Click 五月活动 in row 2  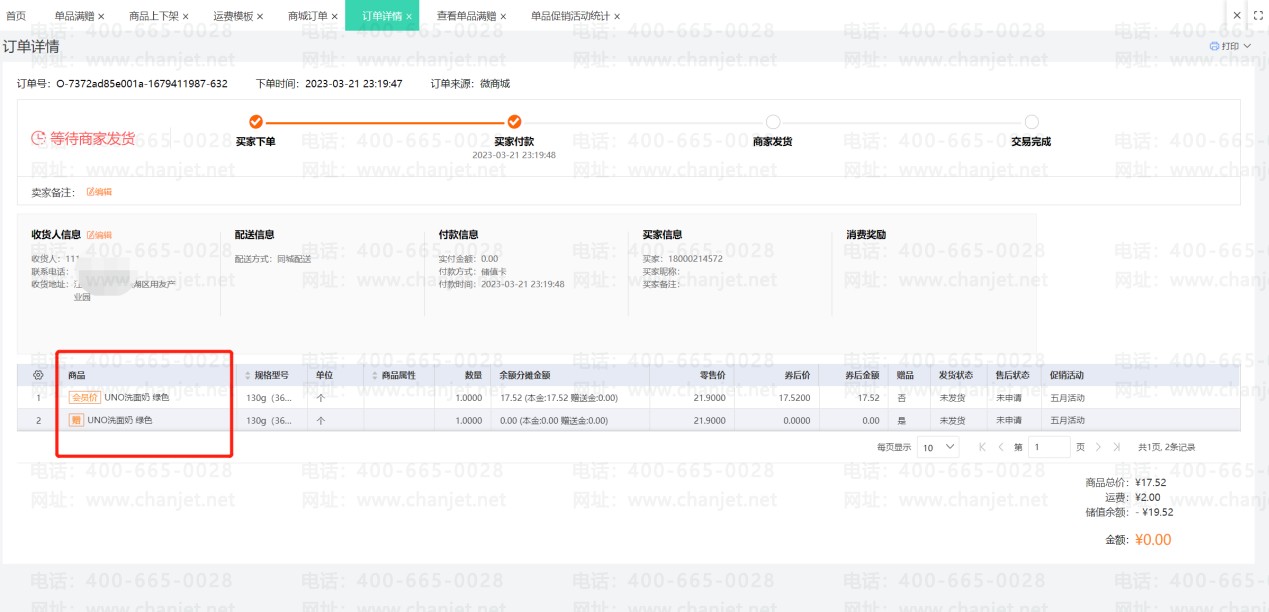[1067, 421]
